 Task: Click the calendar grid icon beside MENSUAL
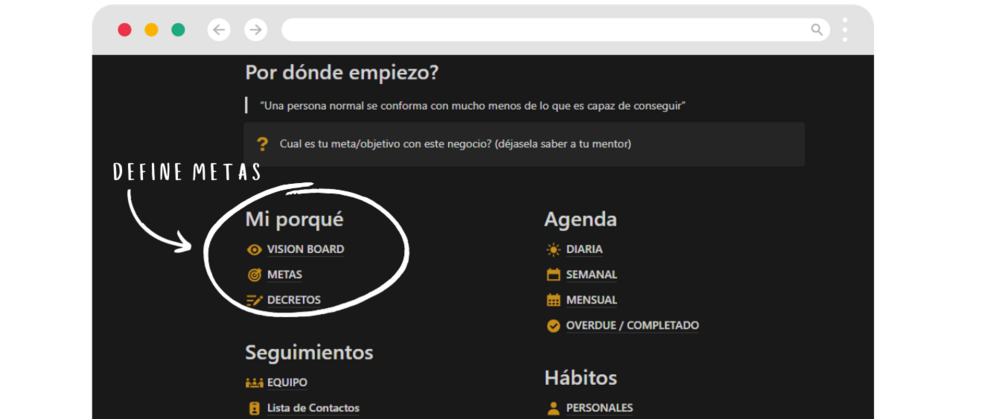553,300
